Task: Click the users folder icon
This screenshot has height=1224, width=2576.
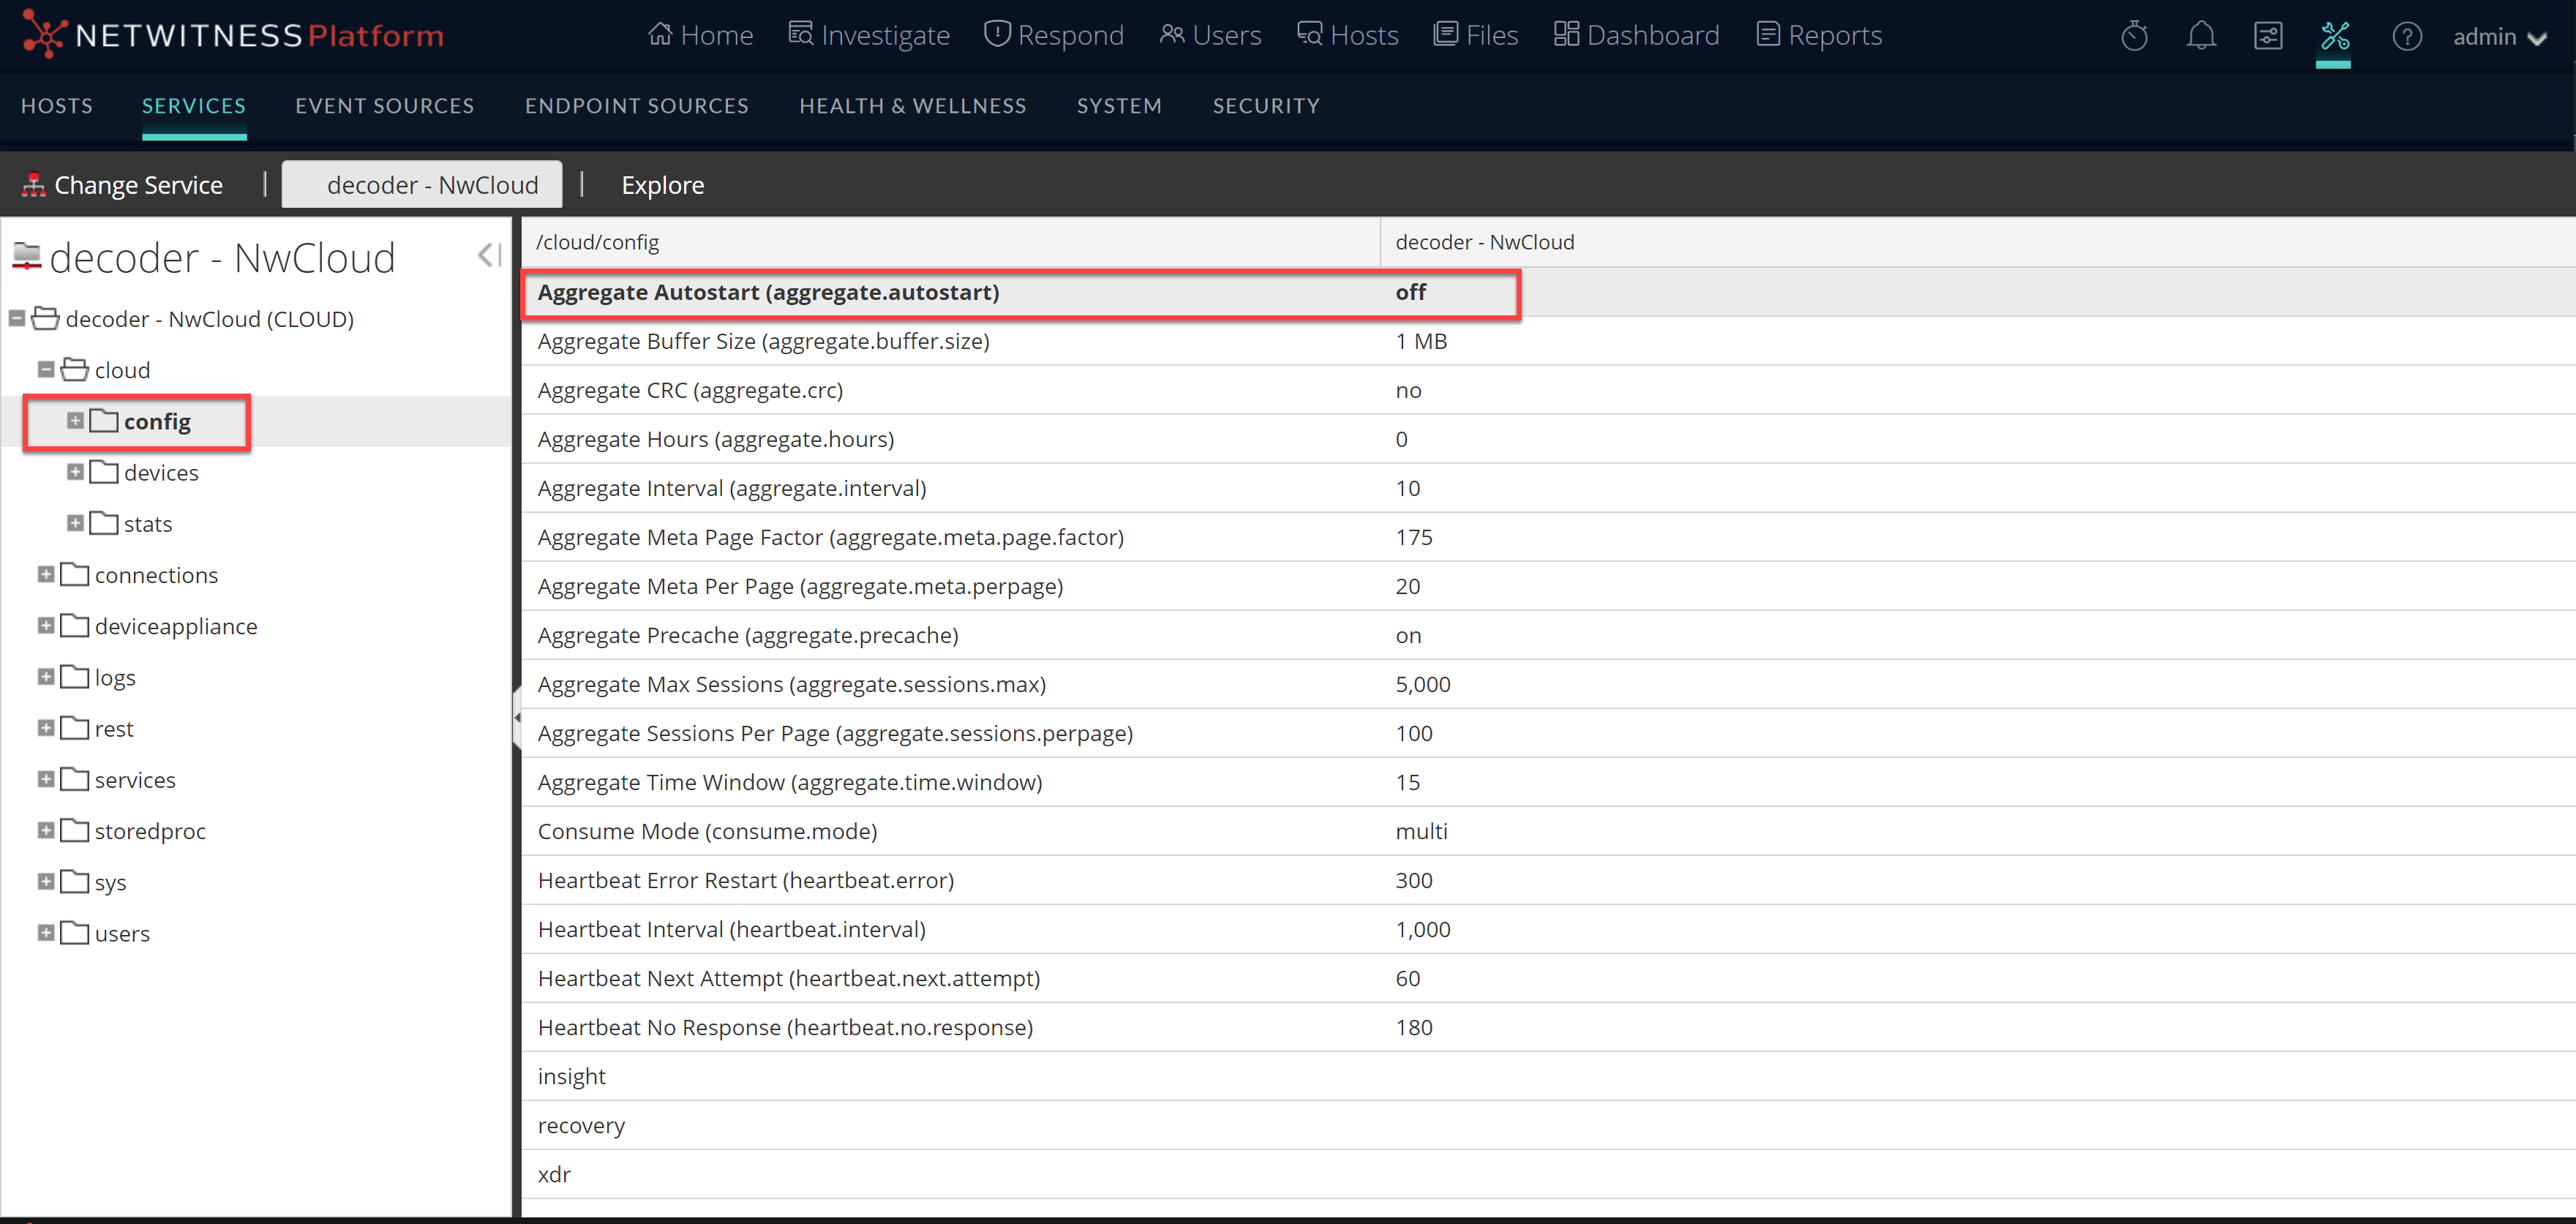Action: pyautogui.click(x=75, y=933)
